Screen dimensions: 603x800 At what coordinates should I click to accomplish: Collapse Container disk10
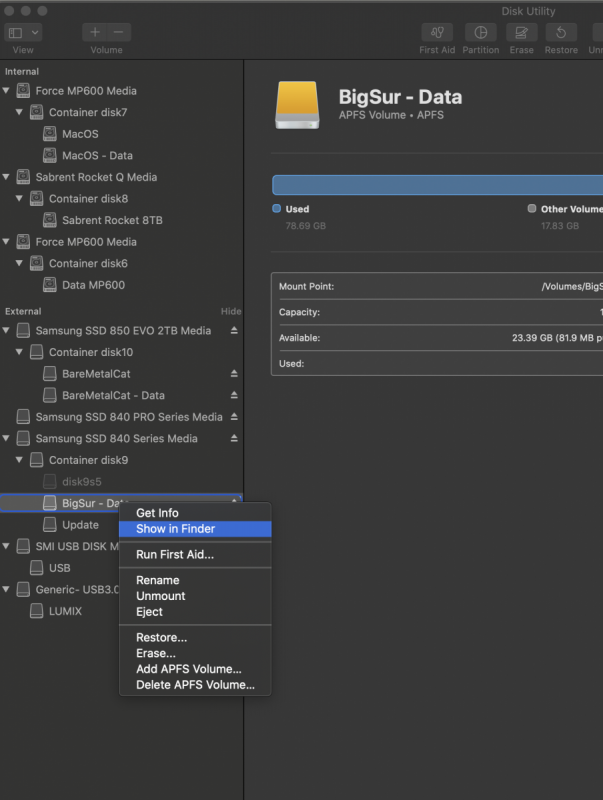coord(19,352)
